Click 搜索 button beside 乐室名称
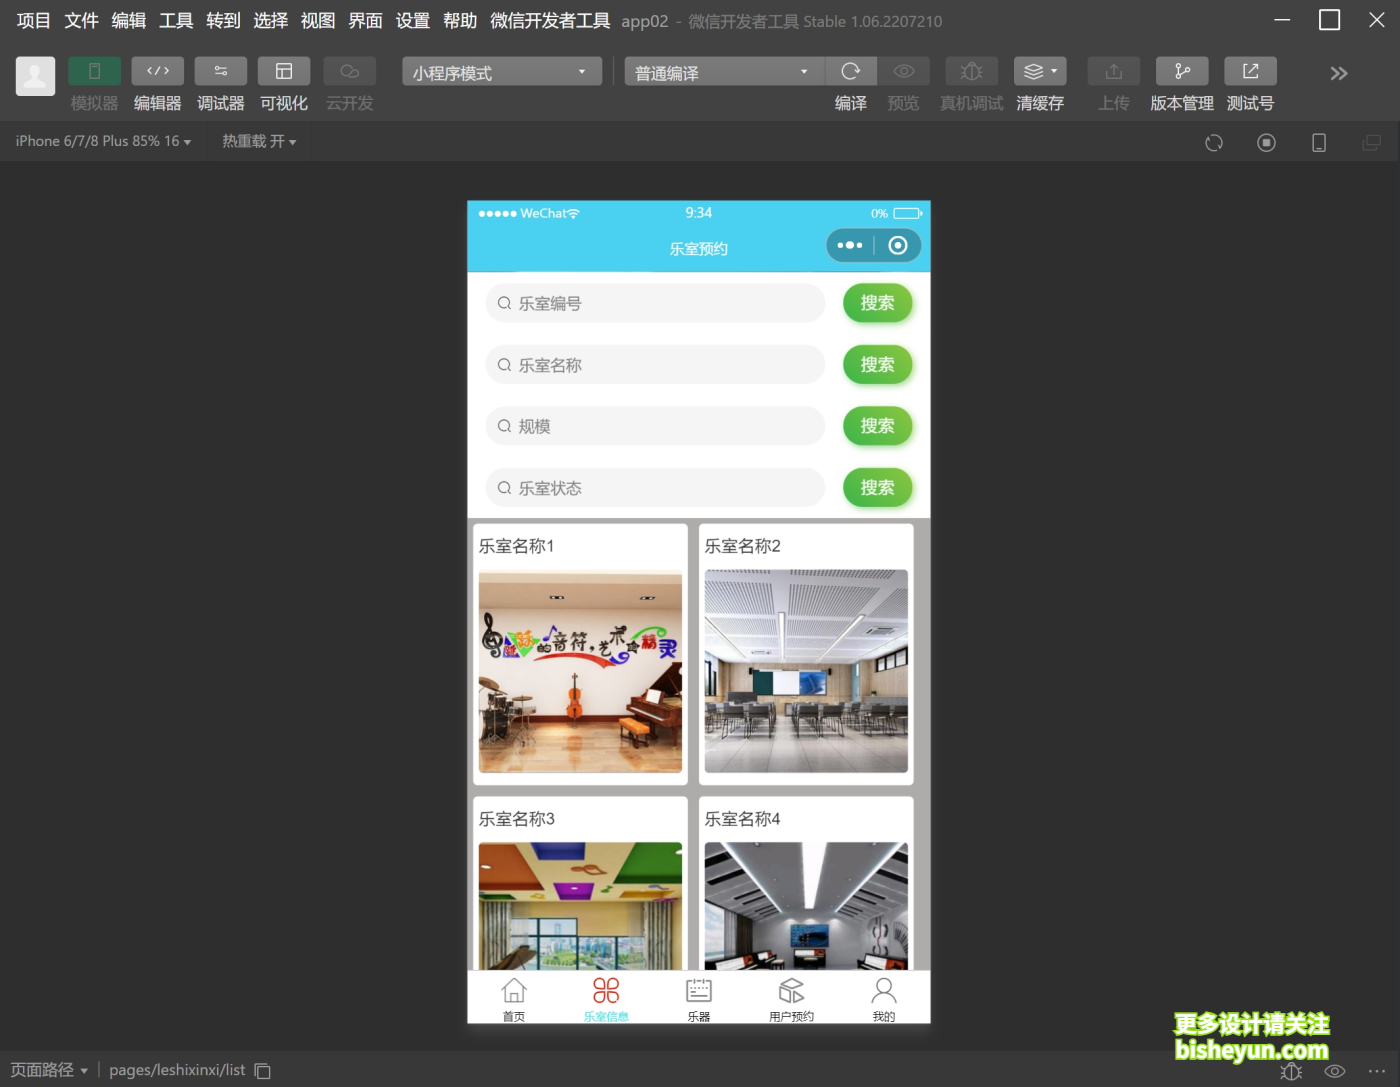Screen dimensions: 1400x1087 (x=878, y=365)
